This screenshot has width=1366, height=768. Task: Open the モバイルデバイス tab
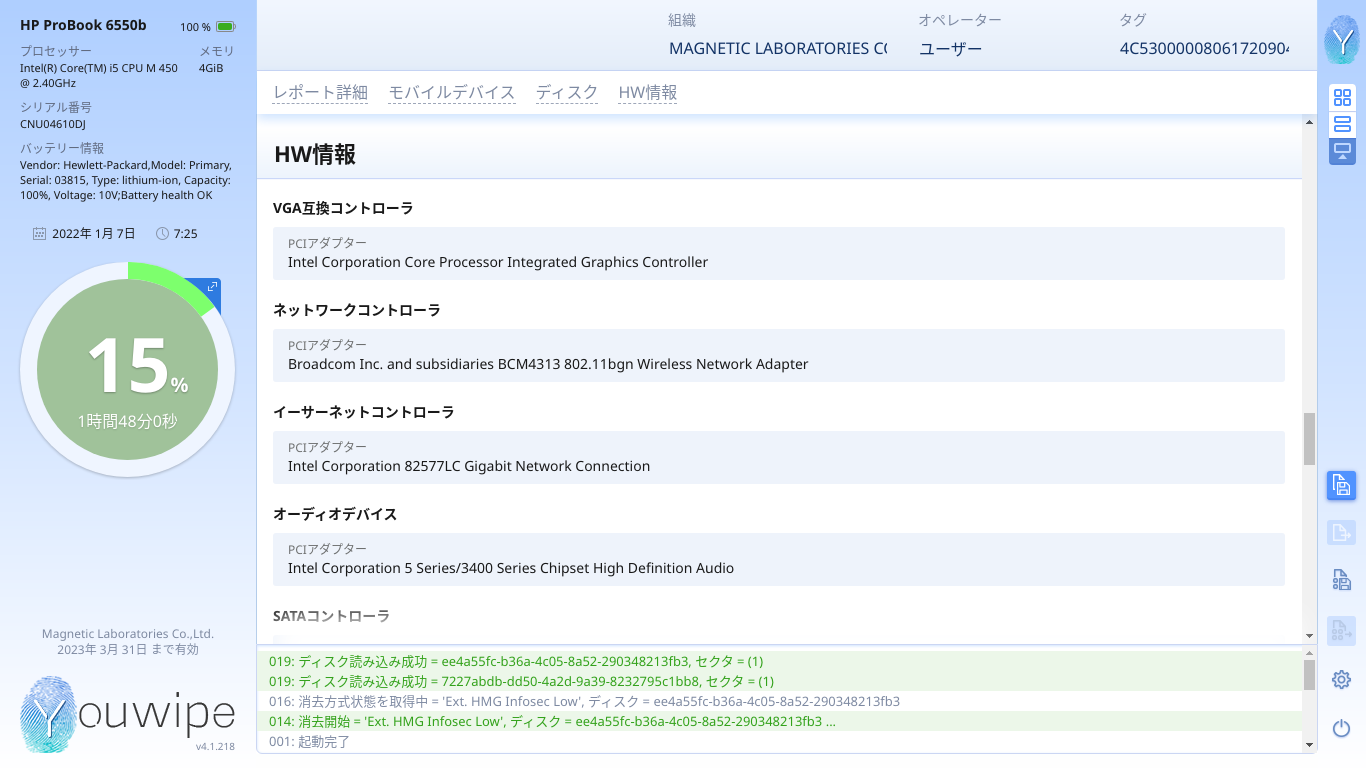click(x=452, y=93)
